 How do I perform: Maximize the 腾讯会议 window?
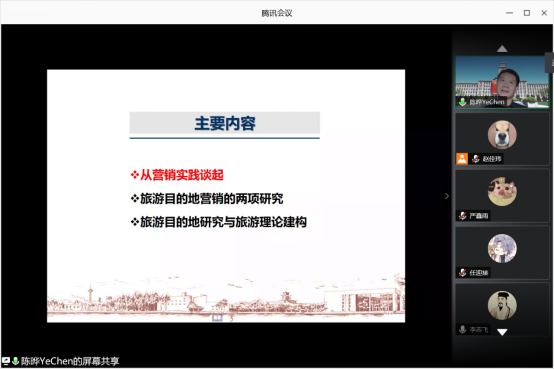tap(527, 13)
